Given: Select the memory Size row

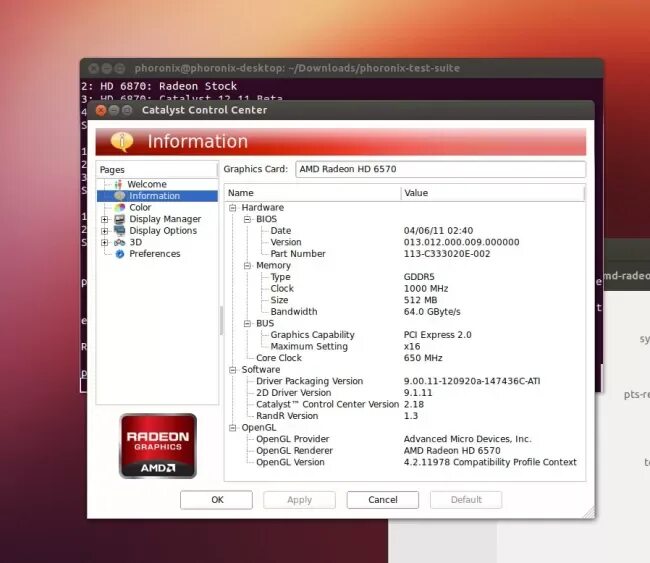Looking at the screenshot, I should (x=405, y=300).
